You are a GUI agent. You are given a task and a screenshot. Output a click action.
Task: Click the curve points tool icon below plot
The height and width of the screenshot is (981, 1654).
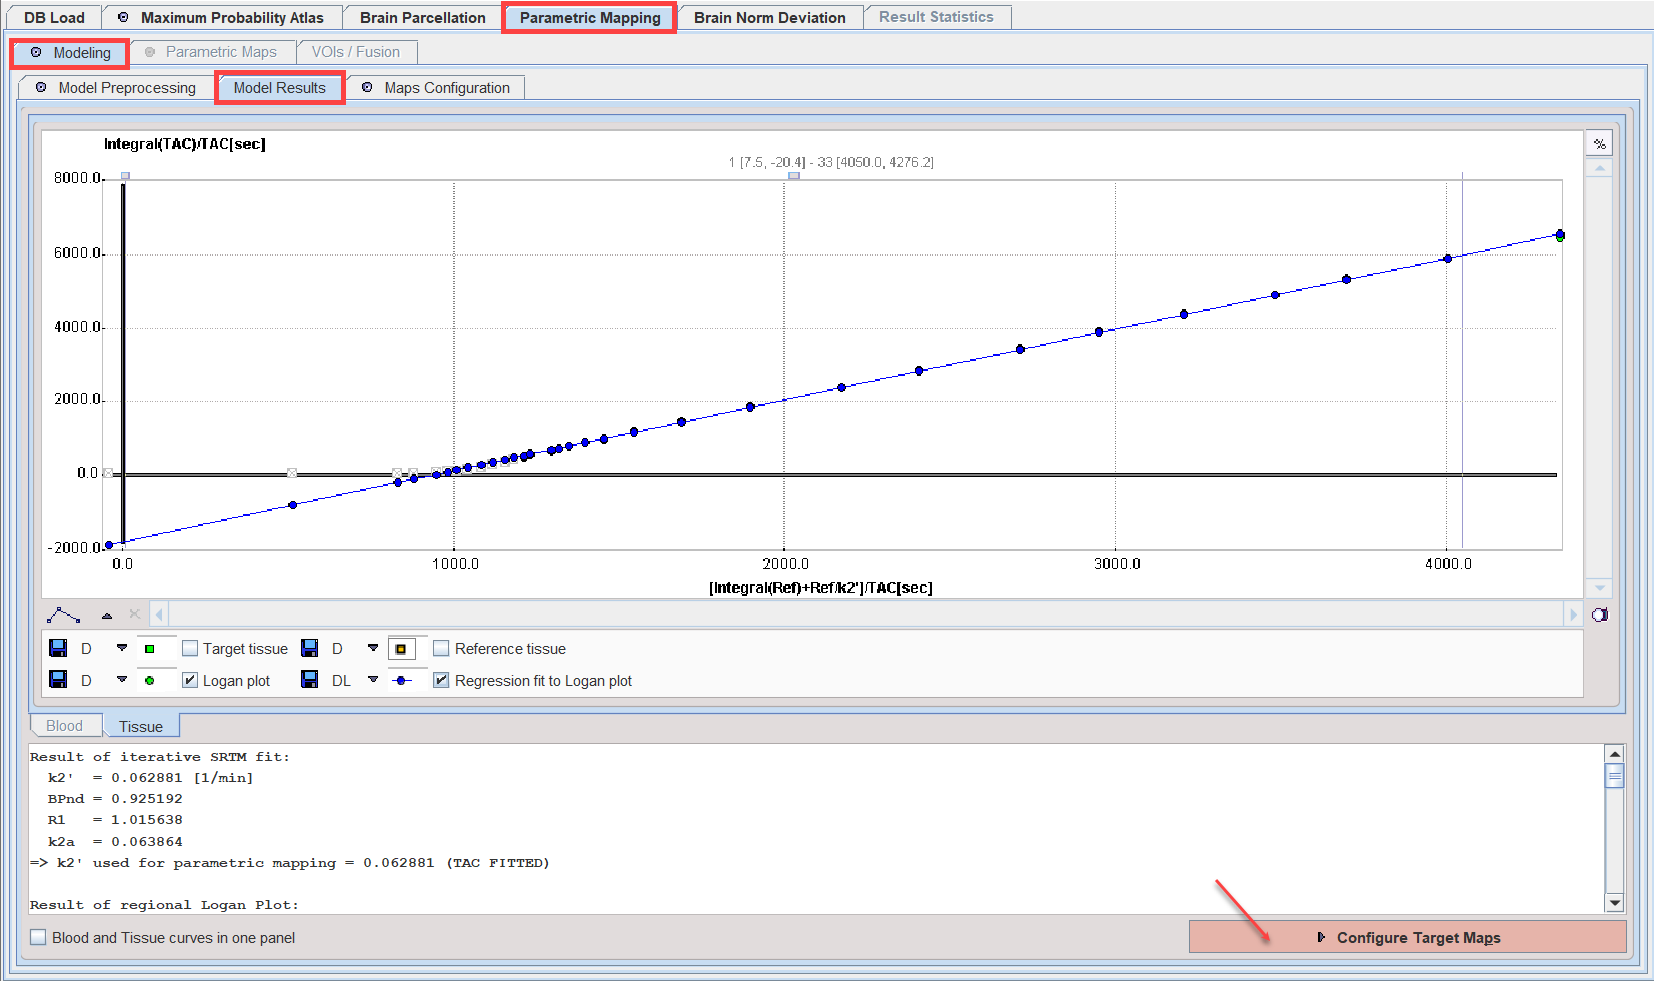(x=63, y=614)
